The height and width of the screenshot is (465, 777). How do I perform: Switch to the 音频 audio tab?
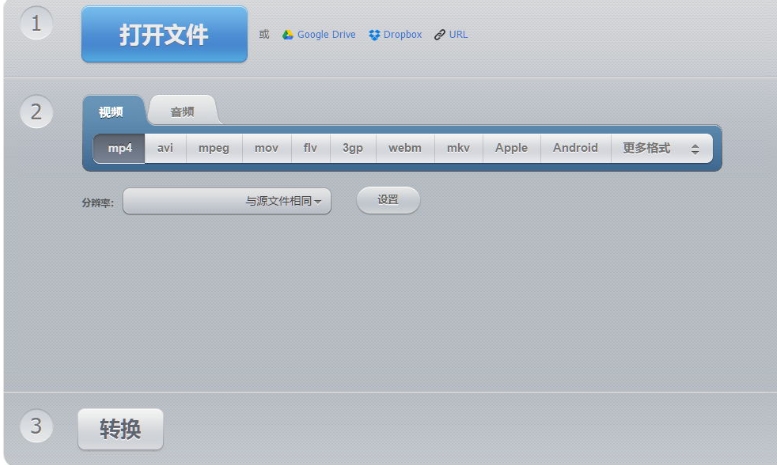click(182, 112)
